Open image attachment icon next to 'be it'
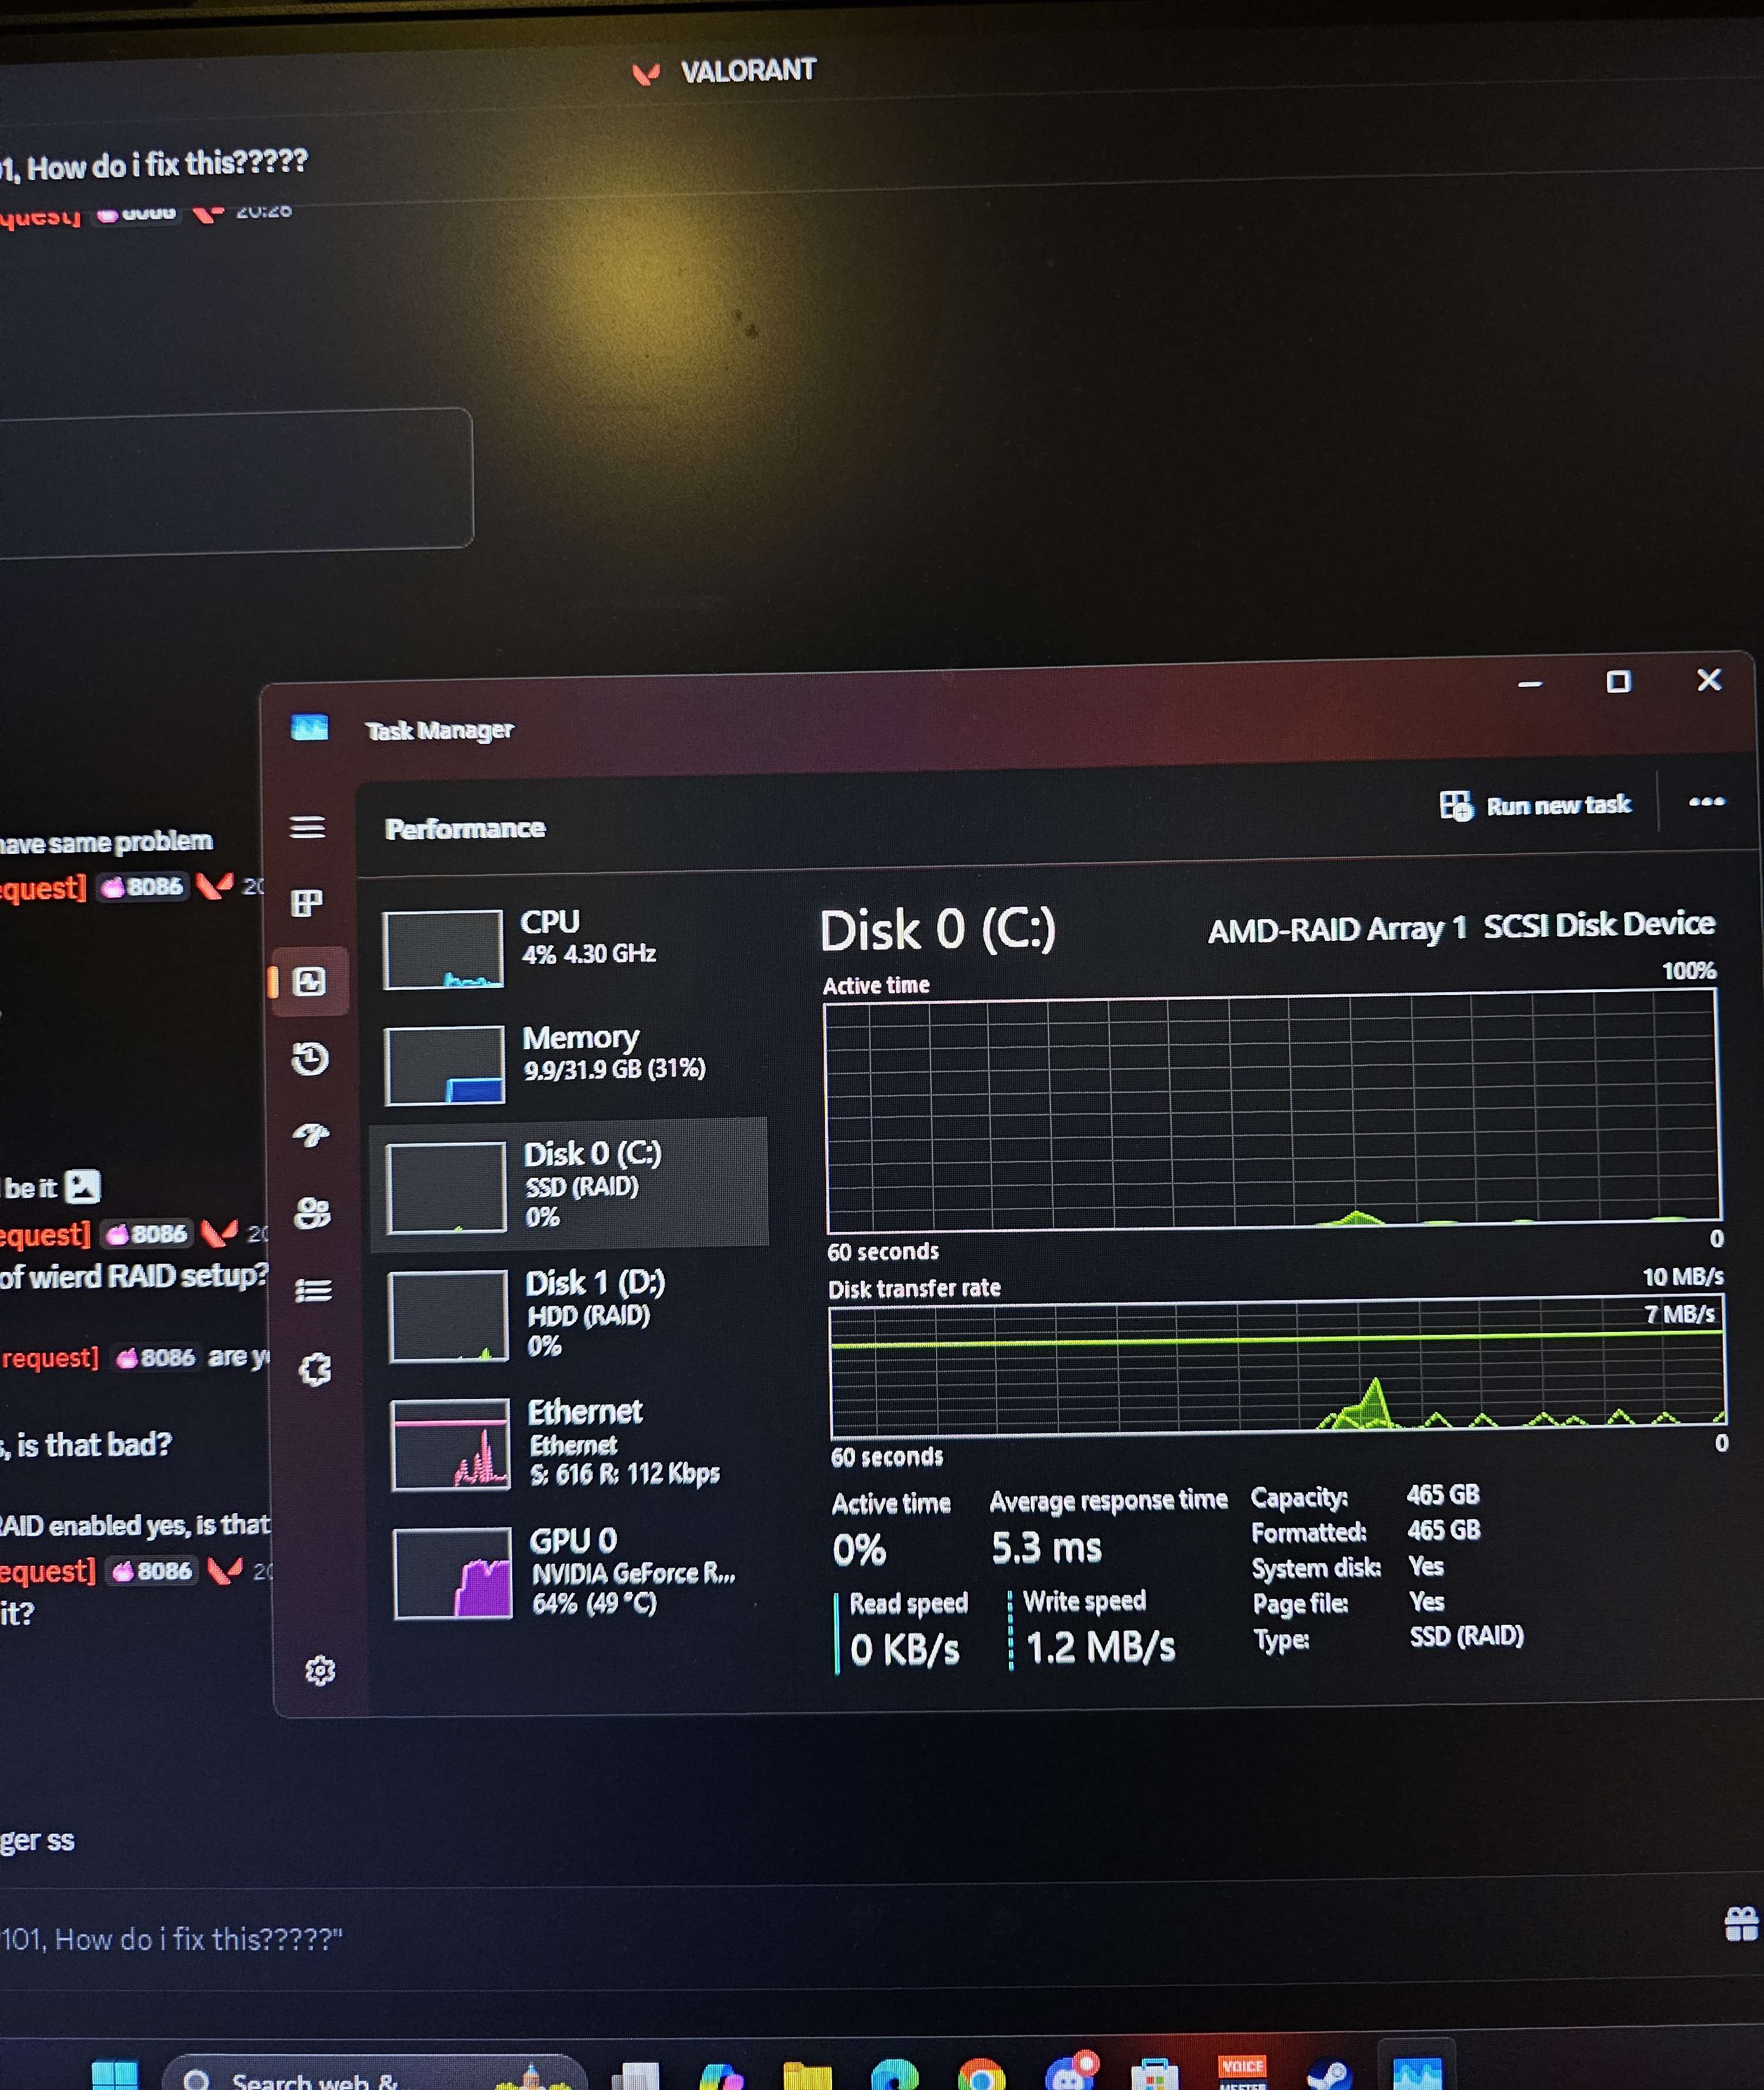The image size is (1764, 2090). click(x=83, y=1187)
